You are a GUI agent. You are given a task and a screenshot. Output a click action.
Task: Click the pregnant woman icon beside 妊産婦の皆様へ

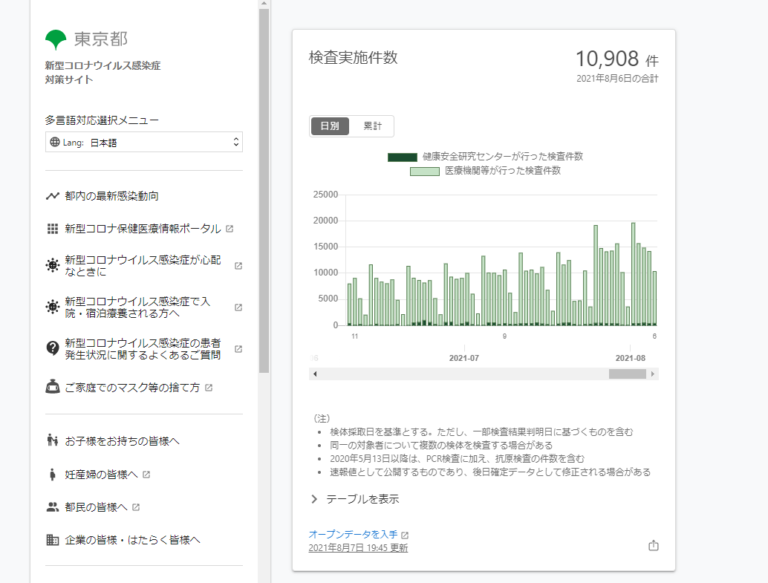click(52, 474)
